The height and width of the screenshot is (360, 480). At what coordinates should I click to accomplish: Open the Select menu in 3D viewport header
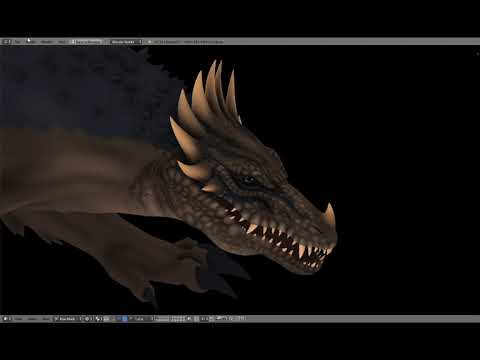(x=32, y=319)
